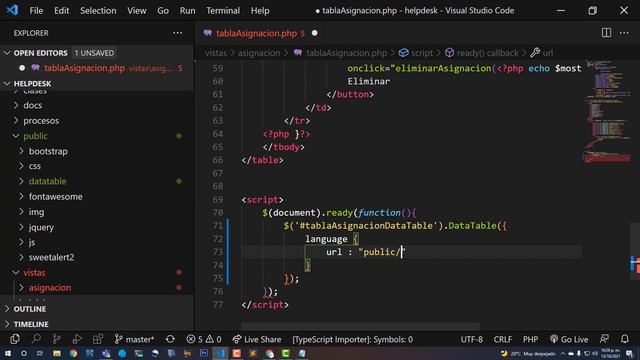Click the master* git branch indicator
Viewport: 640px width, 360px height.
tap(134, 339)
